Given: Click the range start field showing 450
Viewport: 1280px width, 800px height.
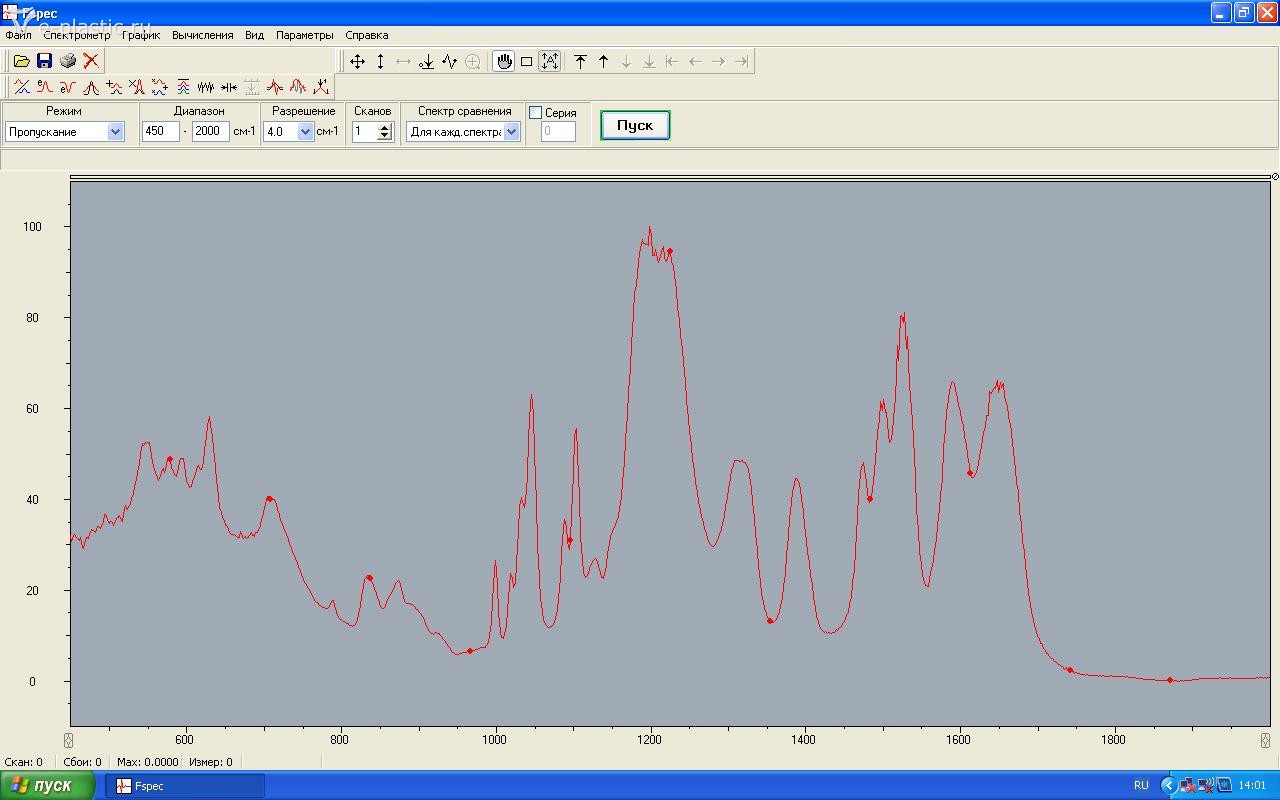Looking at the screenshot, I should 160,132.
